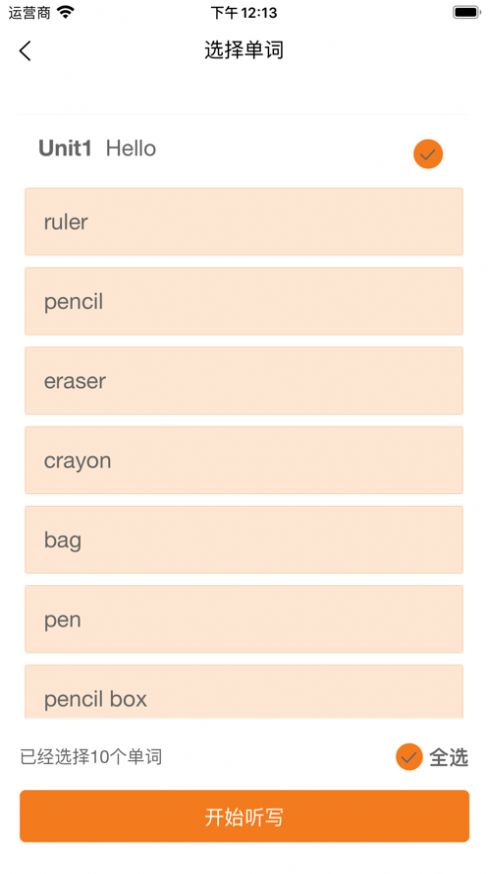The width and height of the screenshot is (488, 874).
Task: Tap the 运营商 carrier label
Action: (x=29, y=12)
